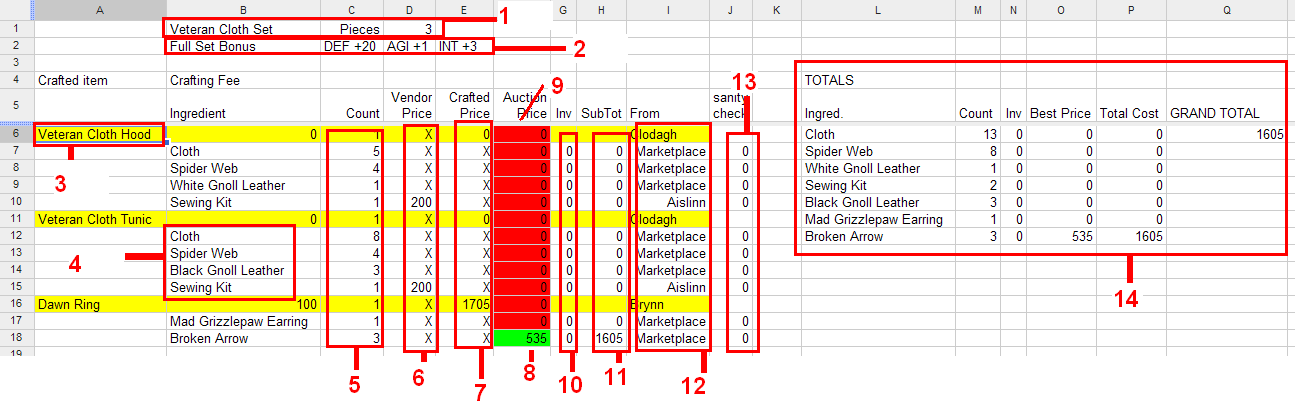Click Best Price 535 in totals table
The width and height of the screenshot is (1295, 406).
click(x=1061, y=236)
